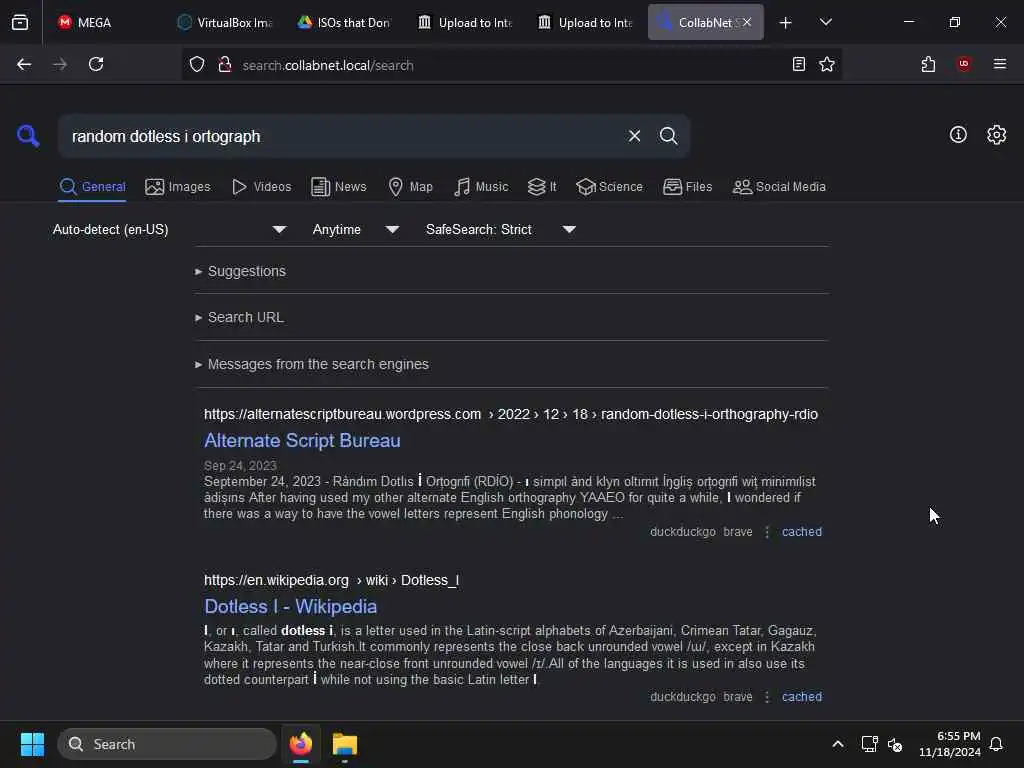Open the Anytime time range dropdown

tap(355, 229)
